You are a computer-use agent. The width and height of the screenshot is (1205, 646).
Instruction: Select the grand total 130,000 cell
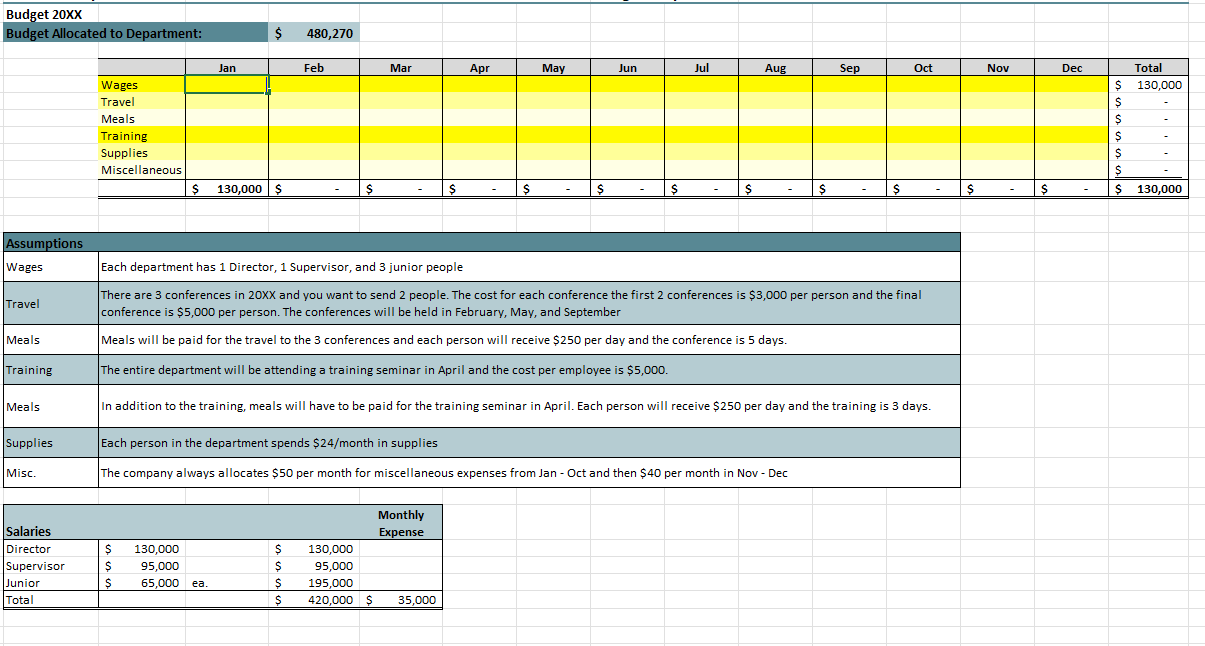coord(1148,188)
